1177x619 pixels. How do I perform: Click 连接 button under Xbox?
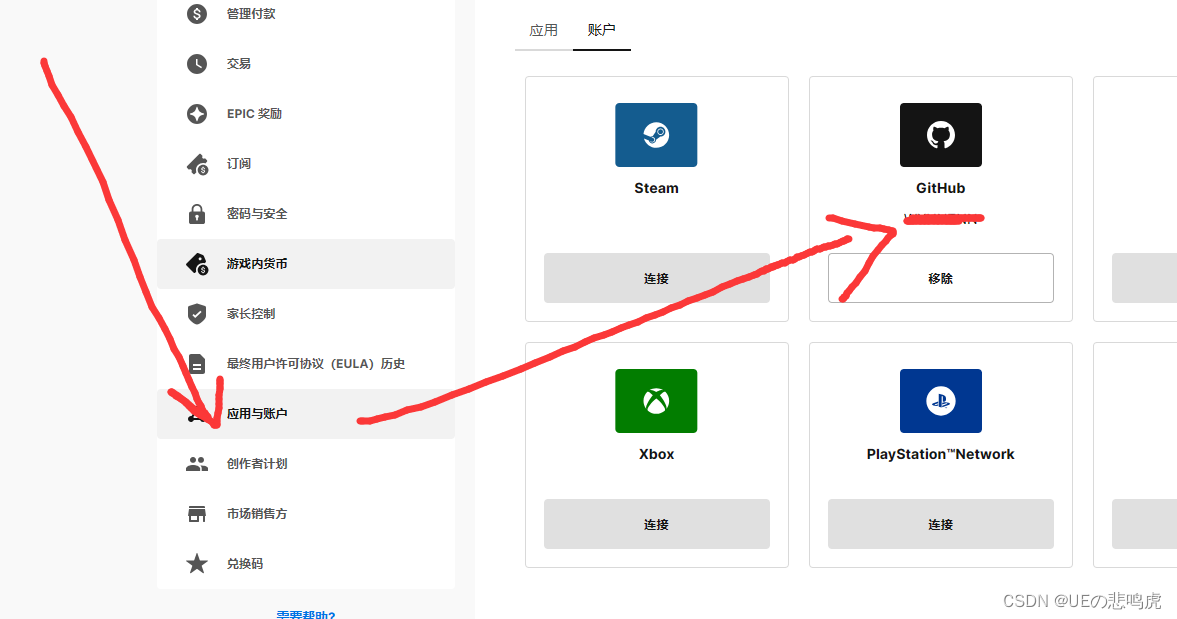click(657, 524)
